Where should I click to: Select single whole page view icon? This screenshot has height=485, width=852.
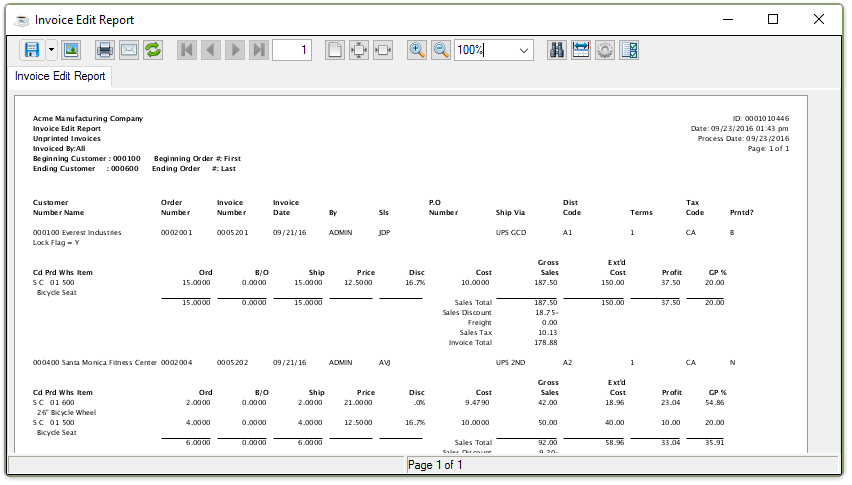[335, 50]
